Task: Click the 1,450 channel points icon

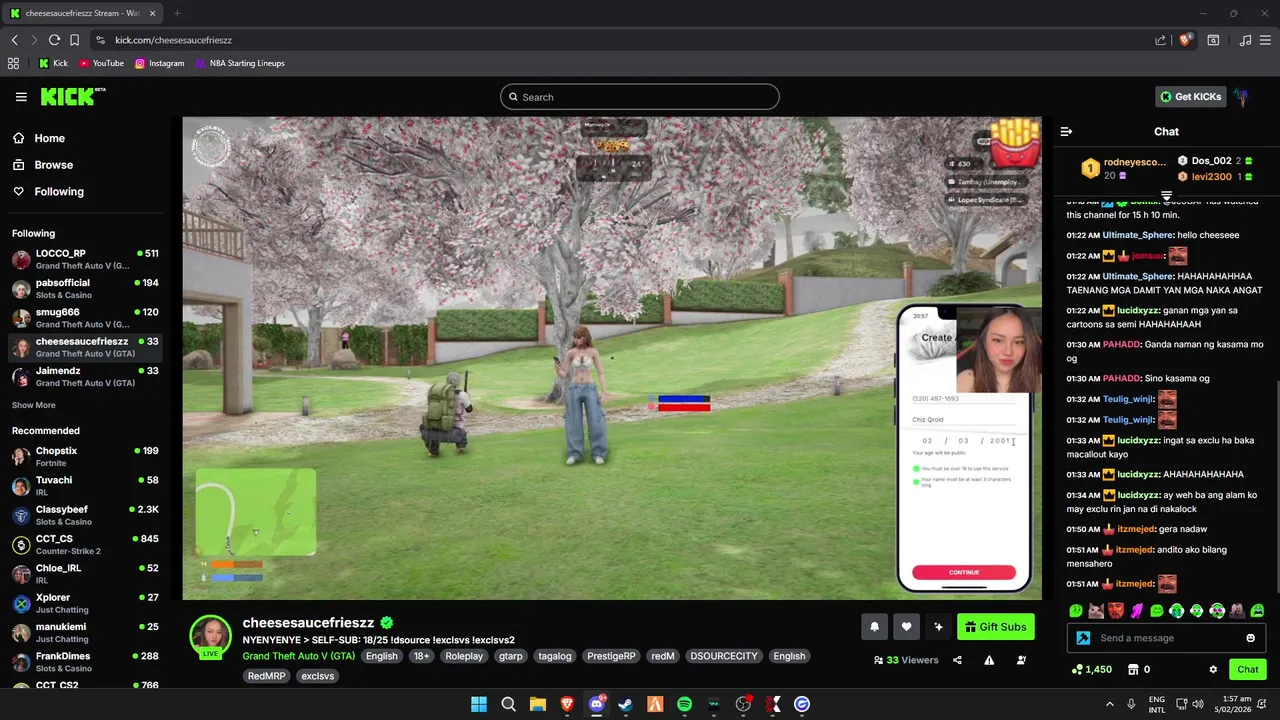Action: 1078,670
